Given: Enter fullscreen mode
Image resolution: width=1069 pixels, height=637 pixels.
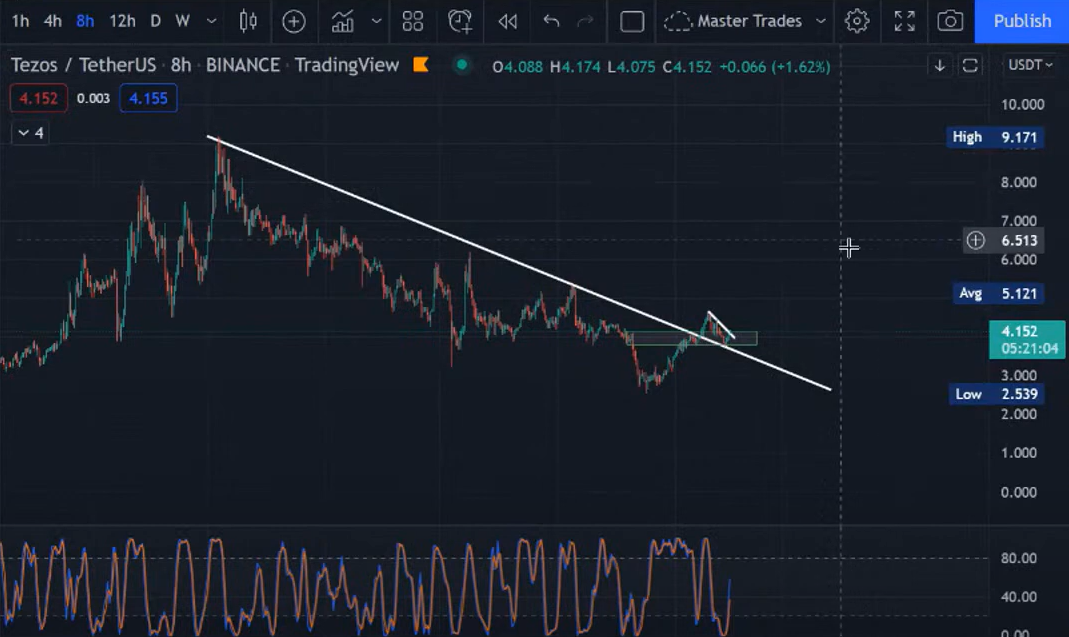Looking at the screenshot, I should [x=904, y=21].
